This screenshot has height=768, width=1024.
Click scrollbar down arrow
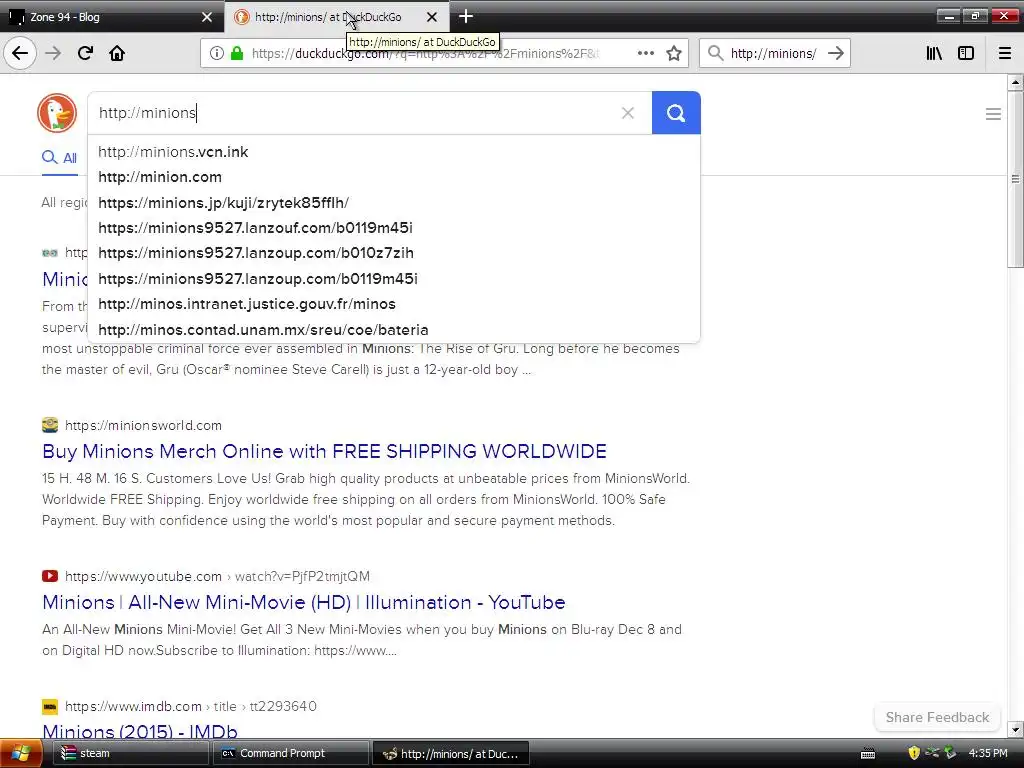[x=1015, y=729]
